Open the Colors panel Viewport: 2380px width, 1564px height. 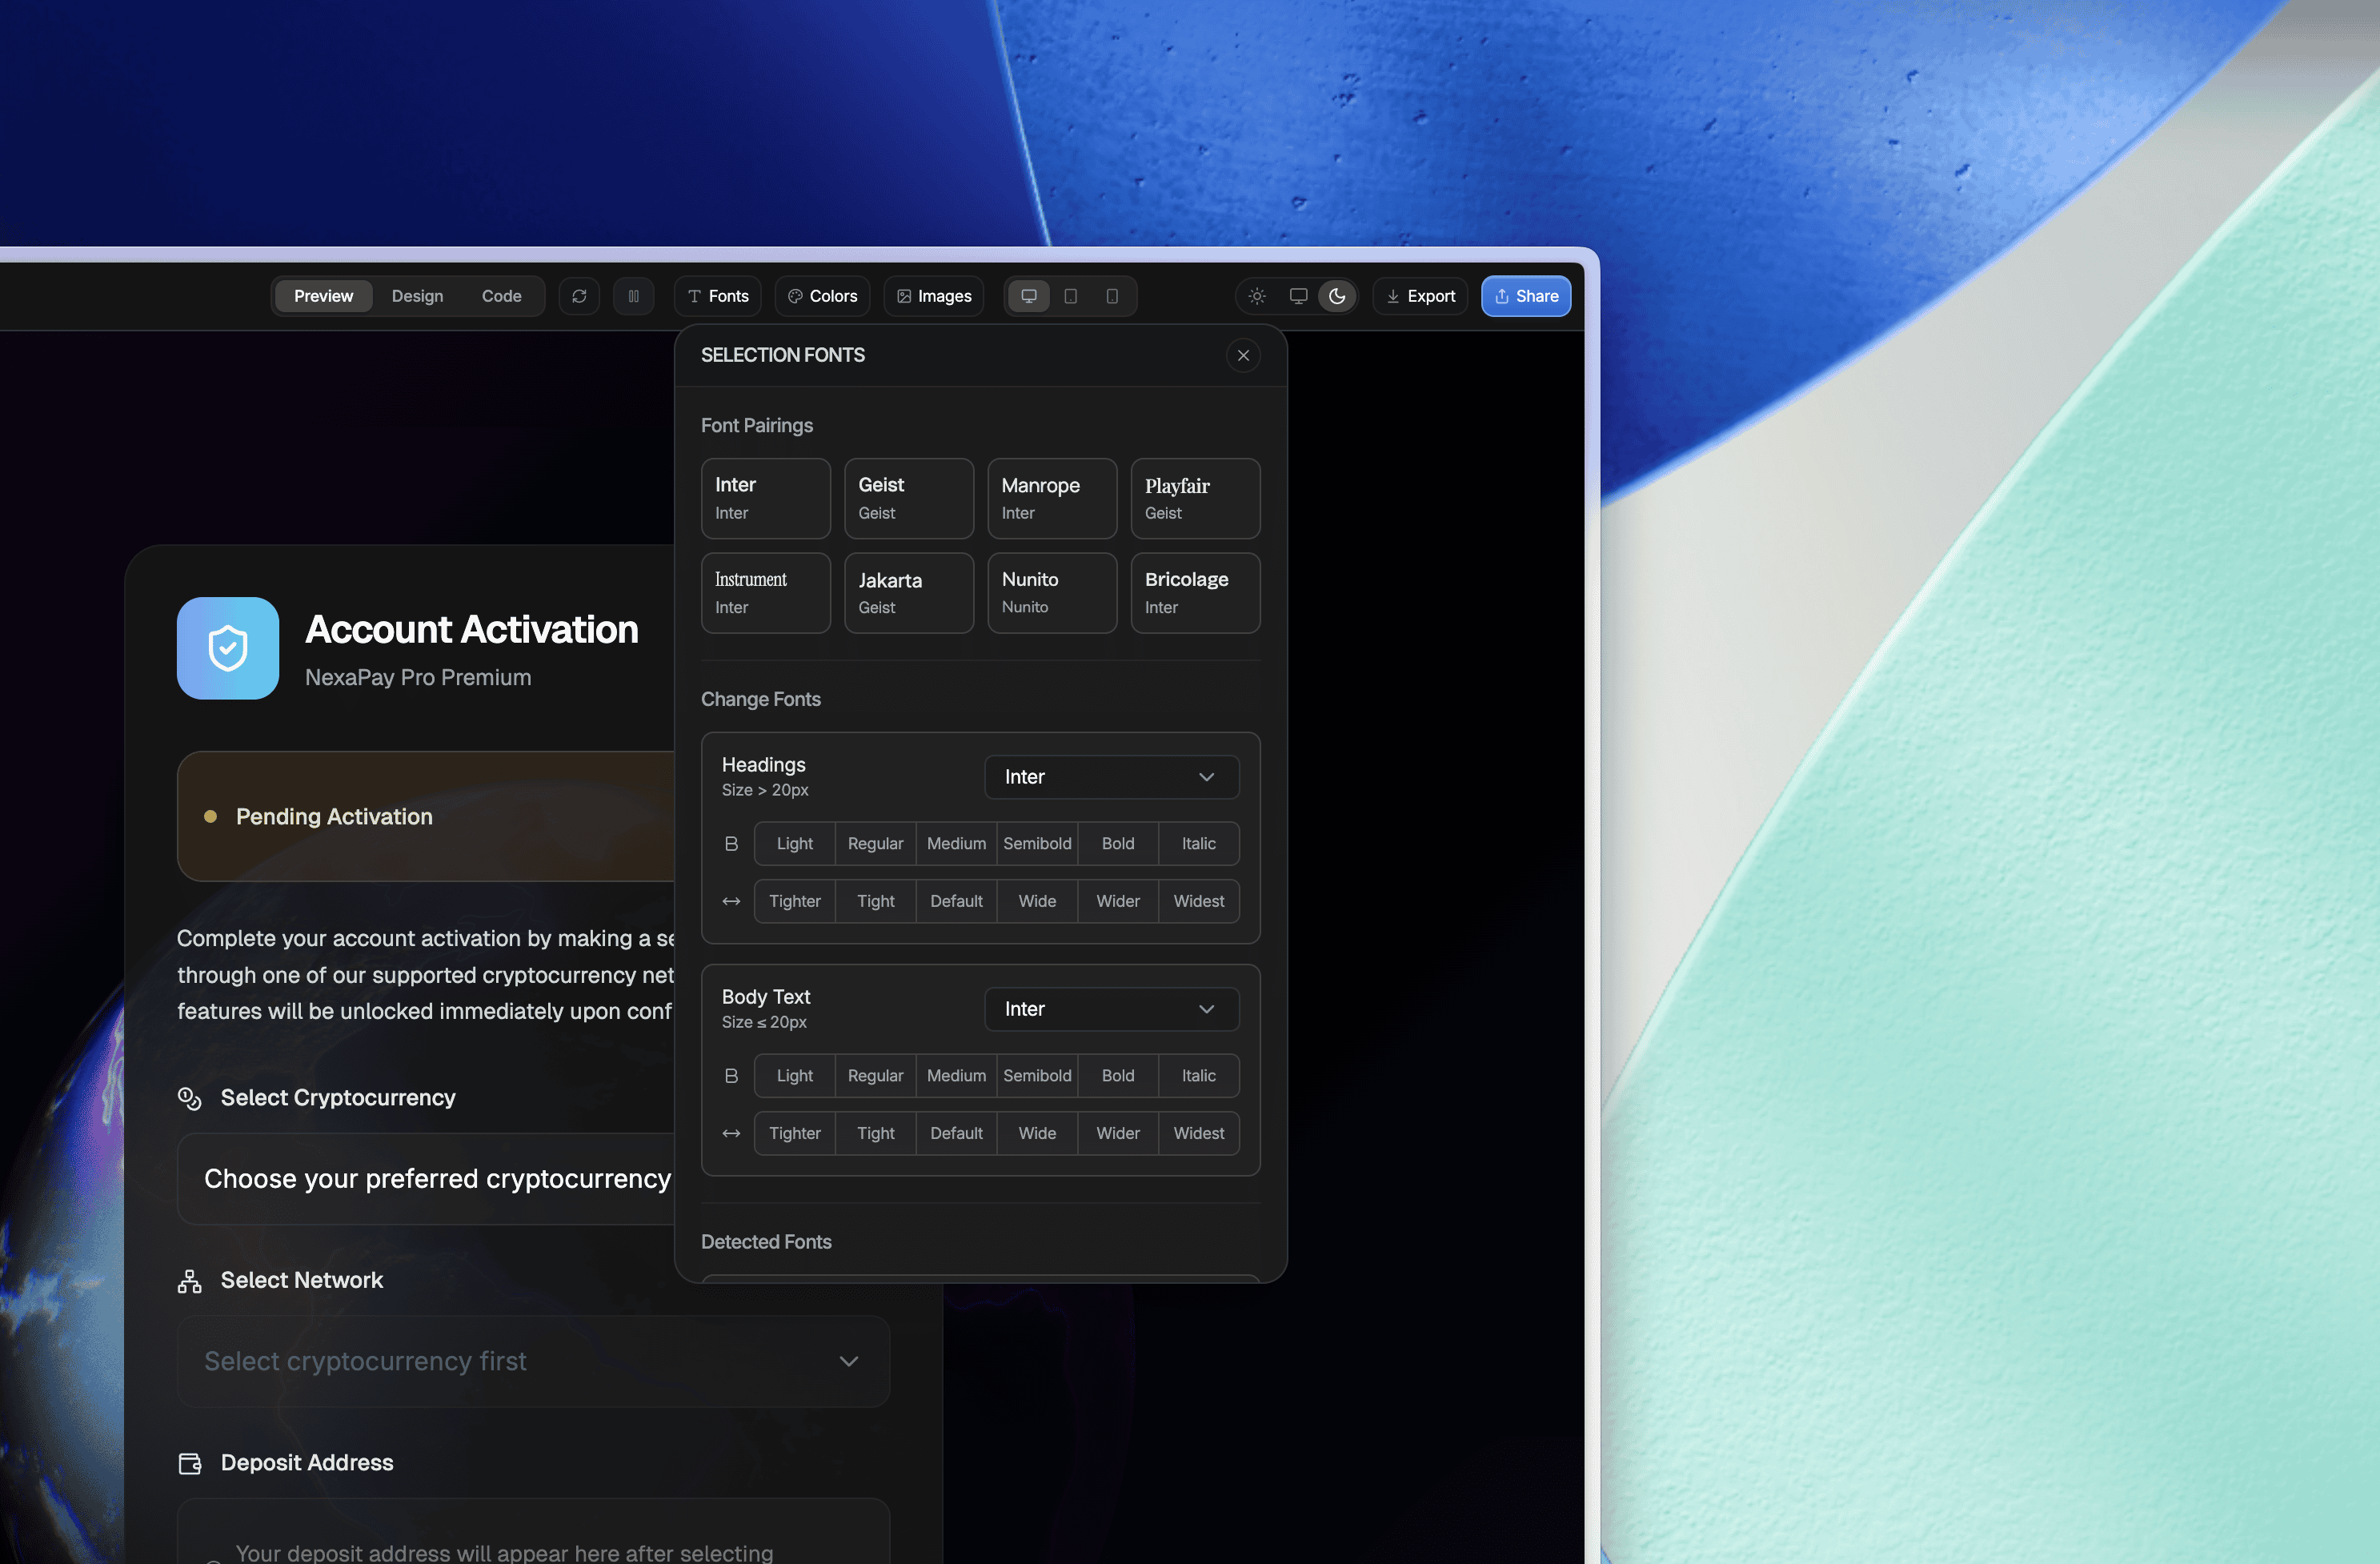coord(822,296)
